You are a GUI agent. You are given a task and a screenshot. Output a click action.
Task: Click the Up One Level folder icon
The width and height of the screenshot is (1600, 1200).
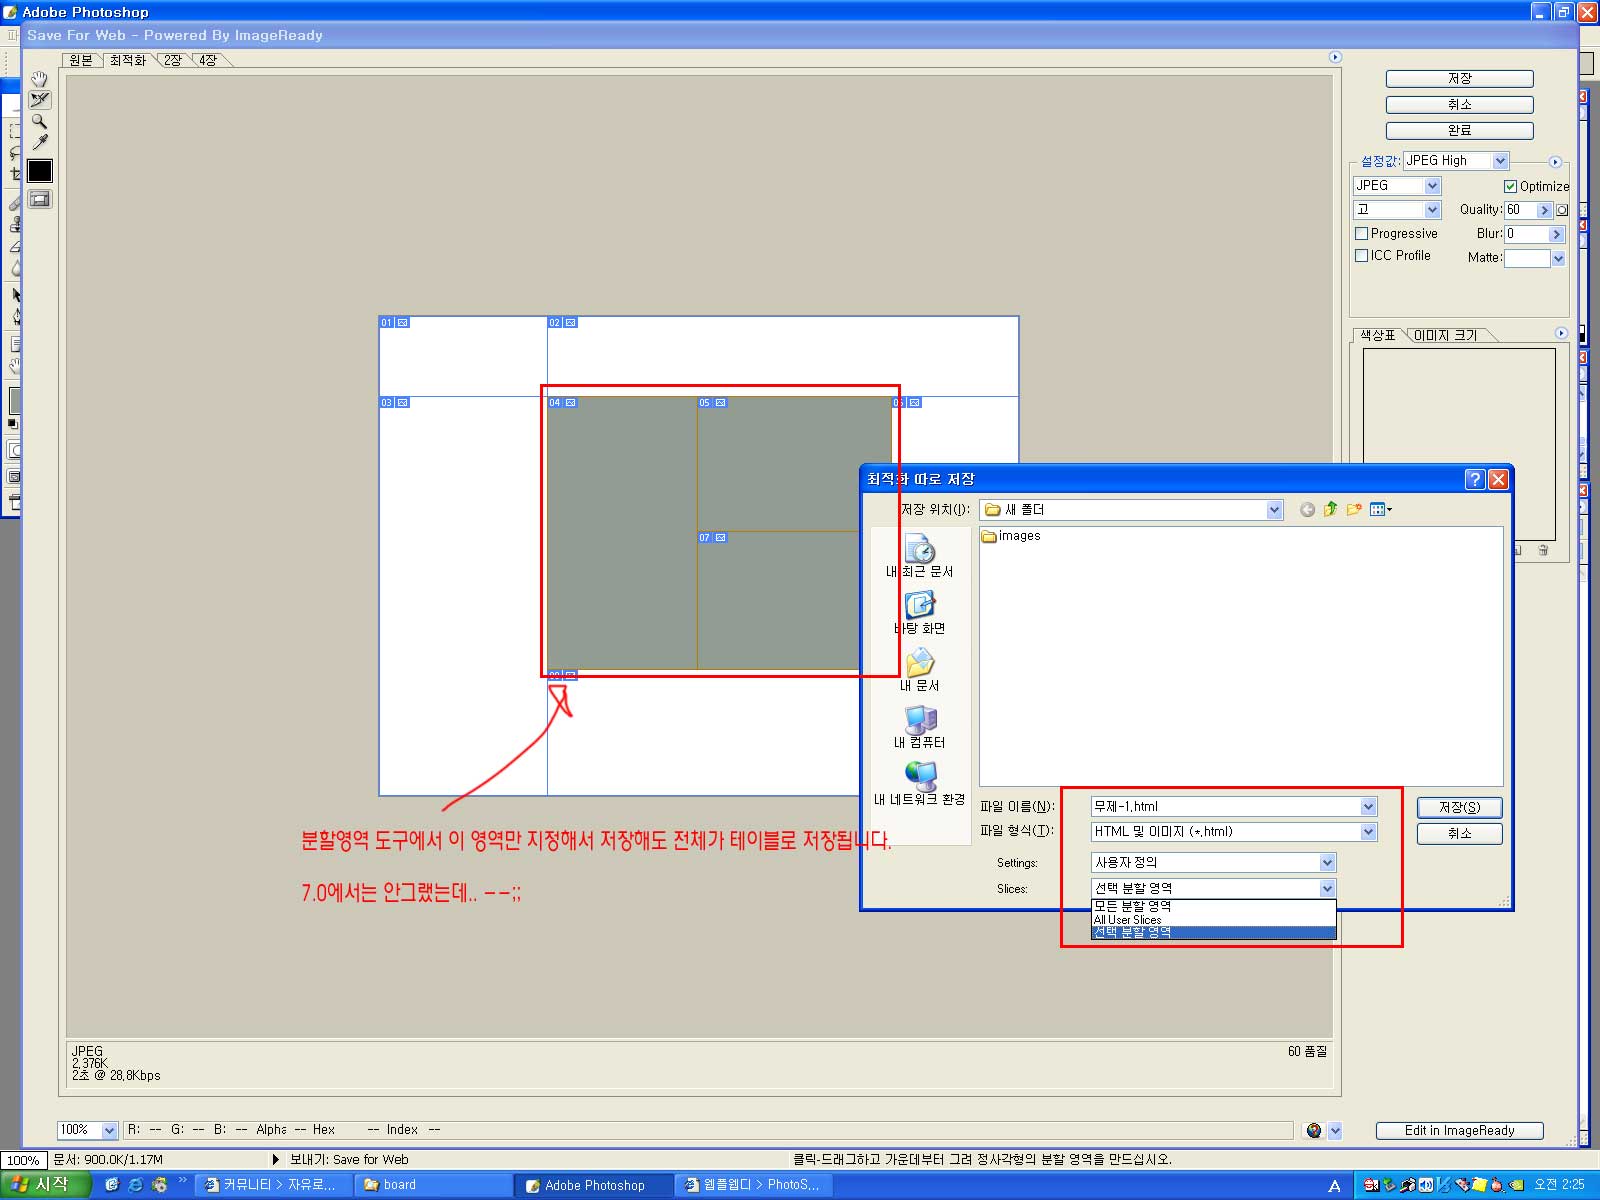click(x=1330, y=510)
